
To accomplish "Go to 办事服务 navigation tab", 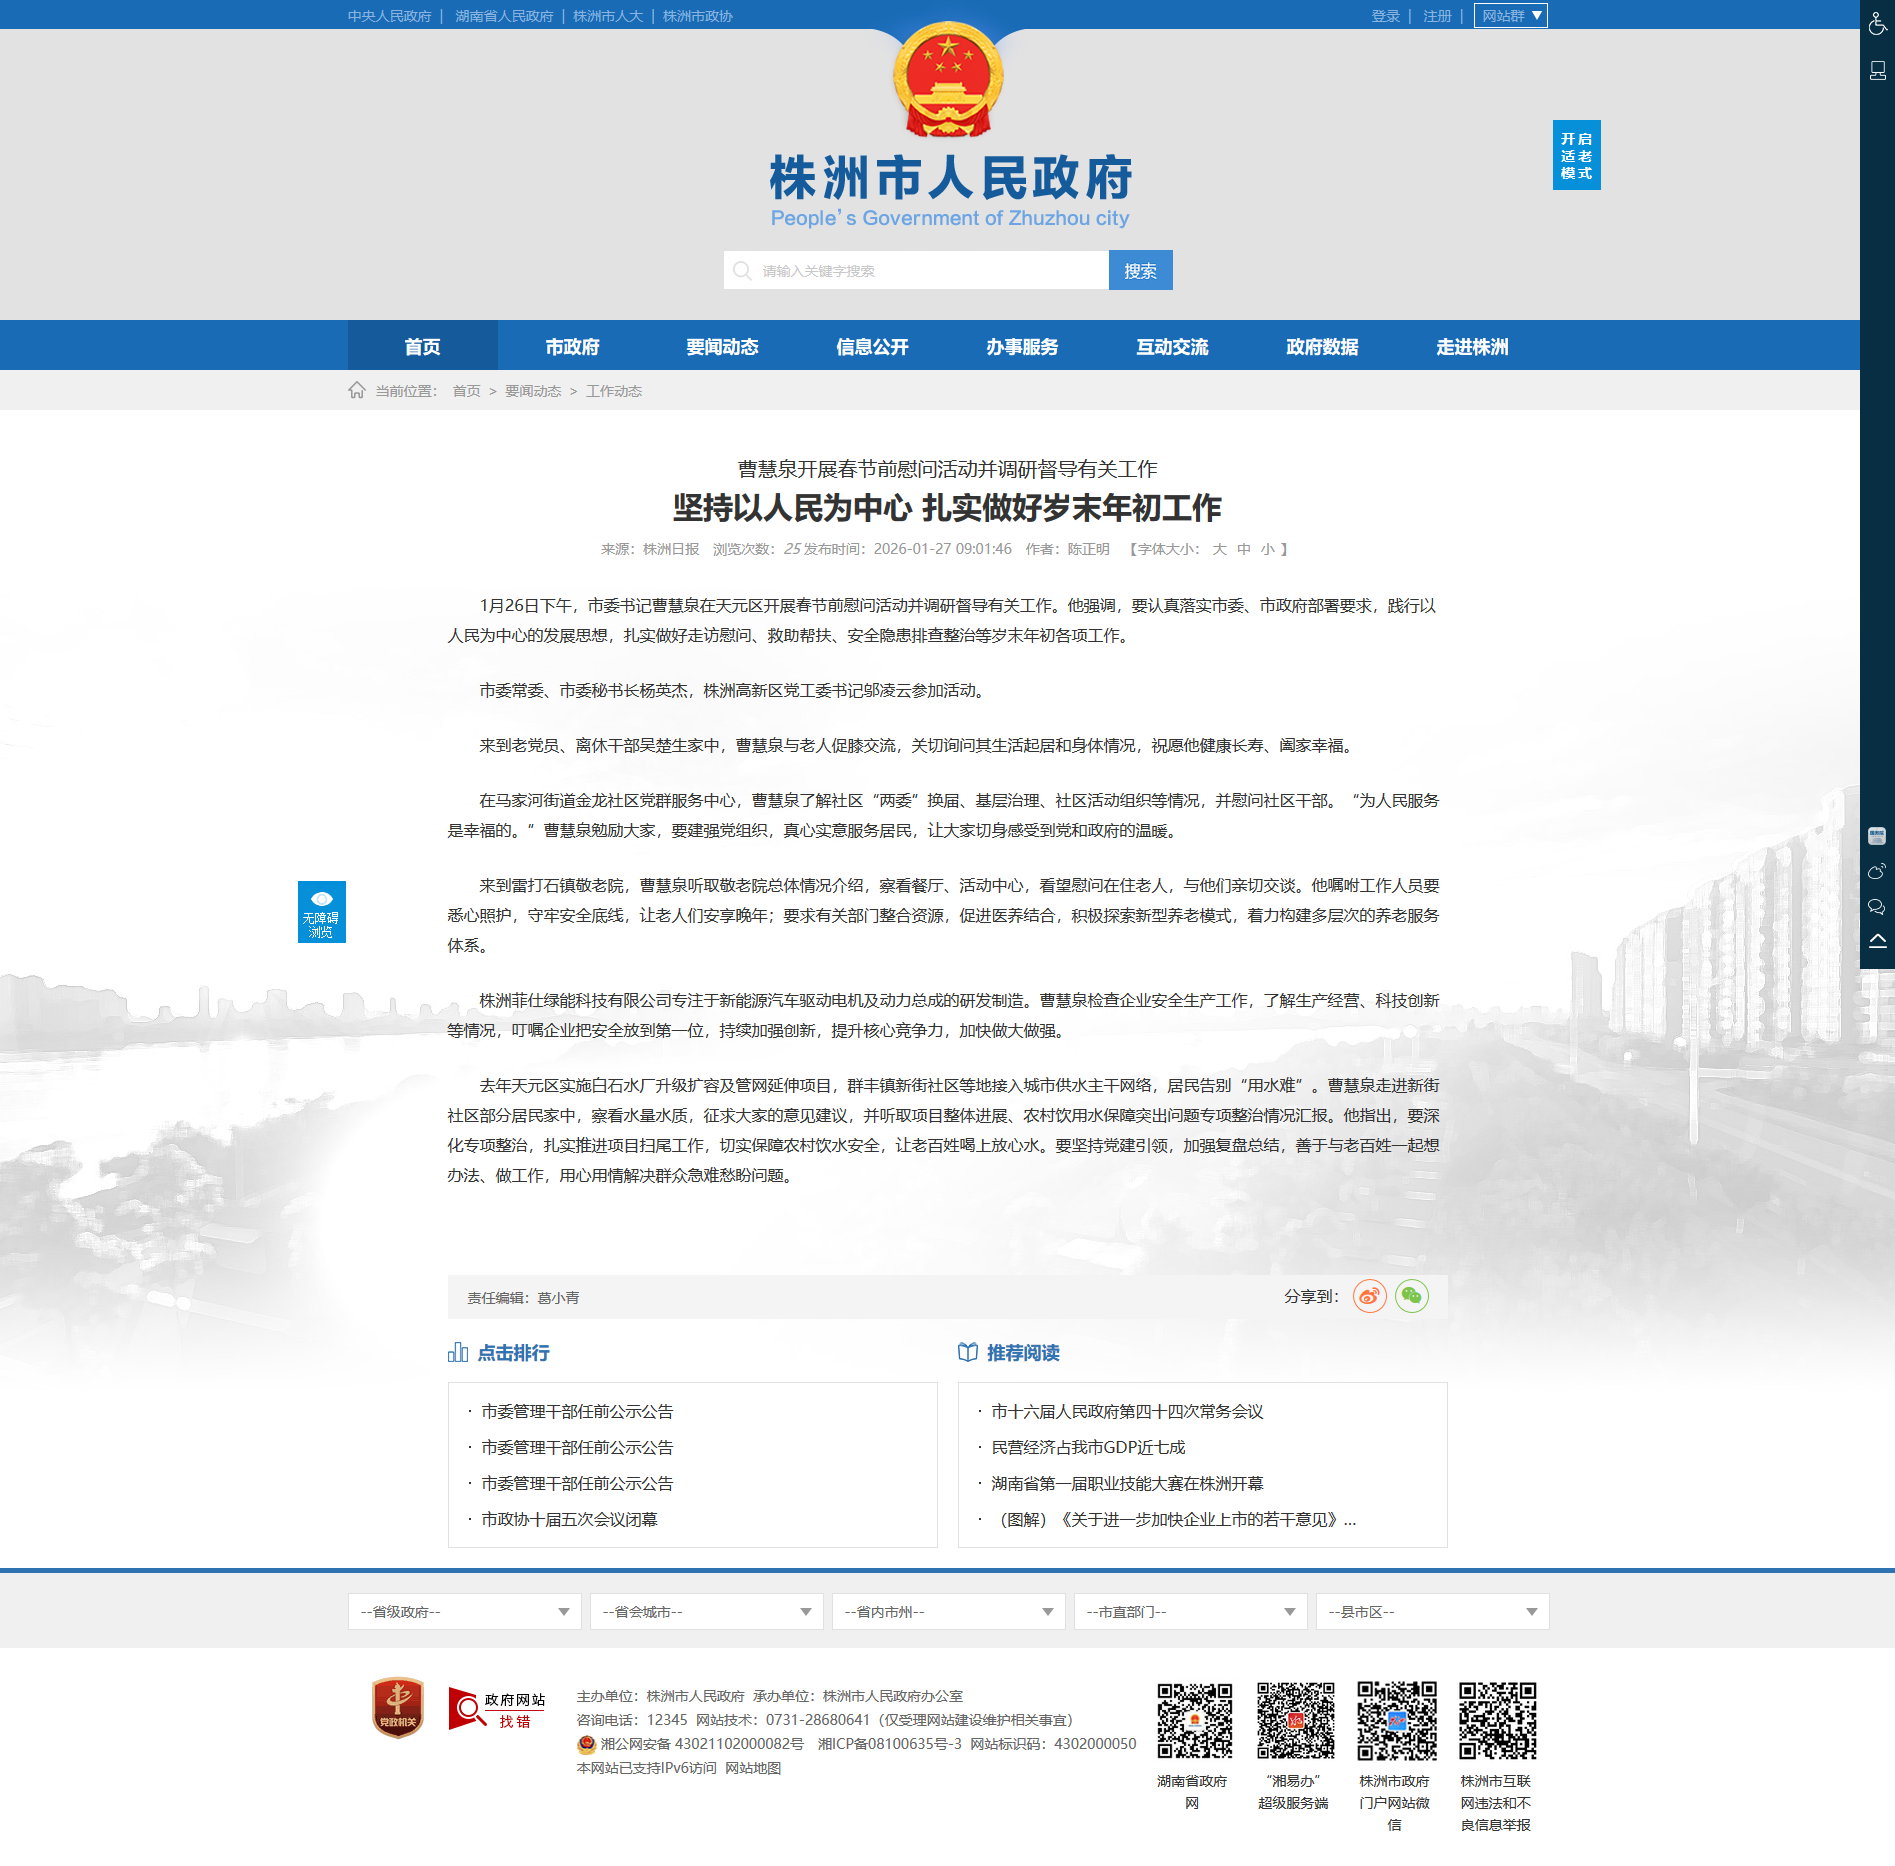I will pyautogui.click(x=1022, y=346).
